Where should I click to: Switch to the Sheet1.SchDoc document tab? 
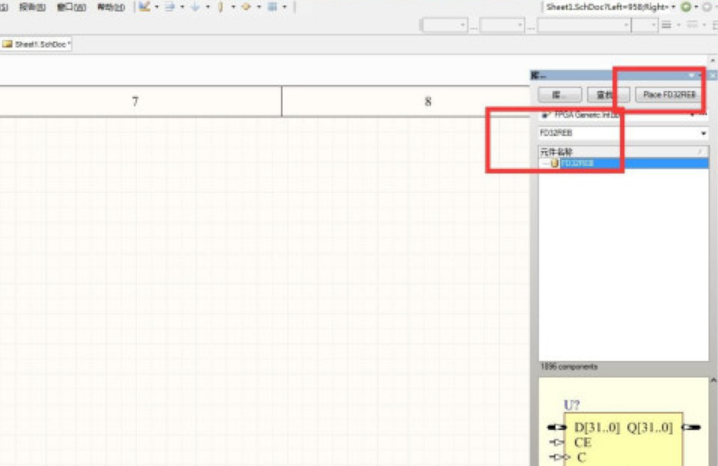[x=37, y=44]
